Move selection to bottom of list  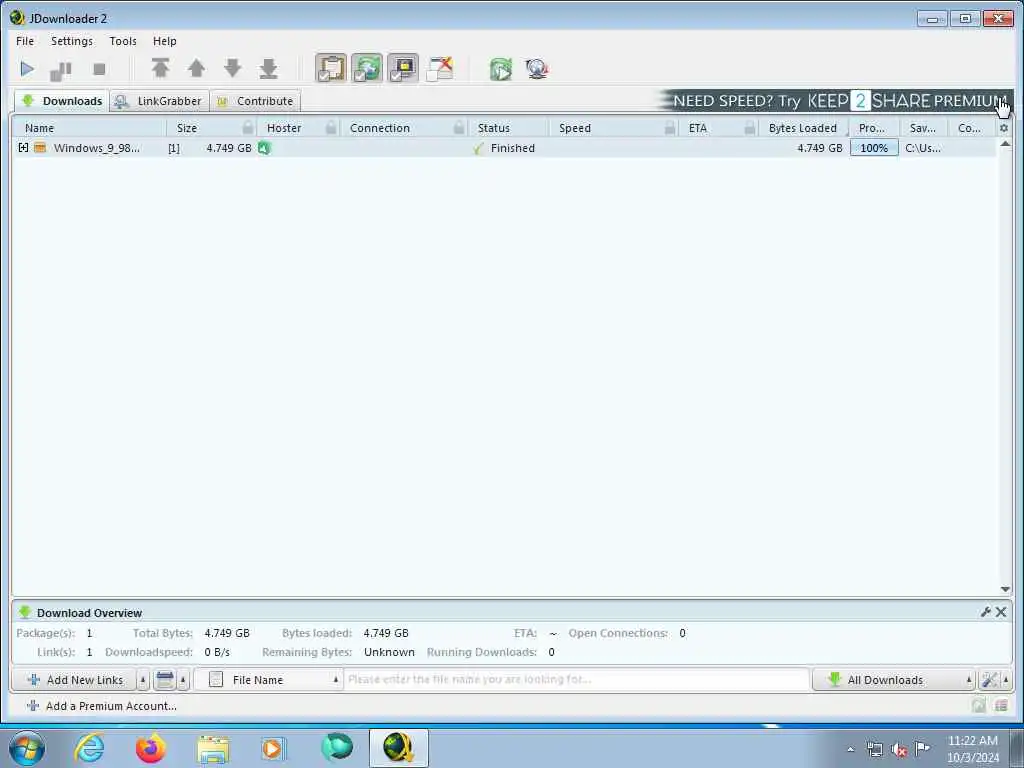(x=268, y=68)
